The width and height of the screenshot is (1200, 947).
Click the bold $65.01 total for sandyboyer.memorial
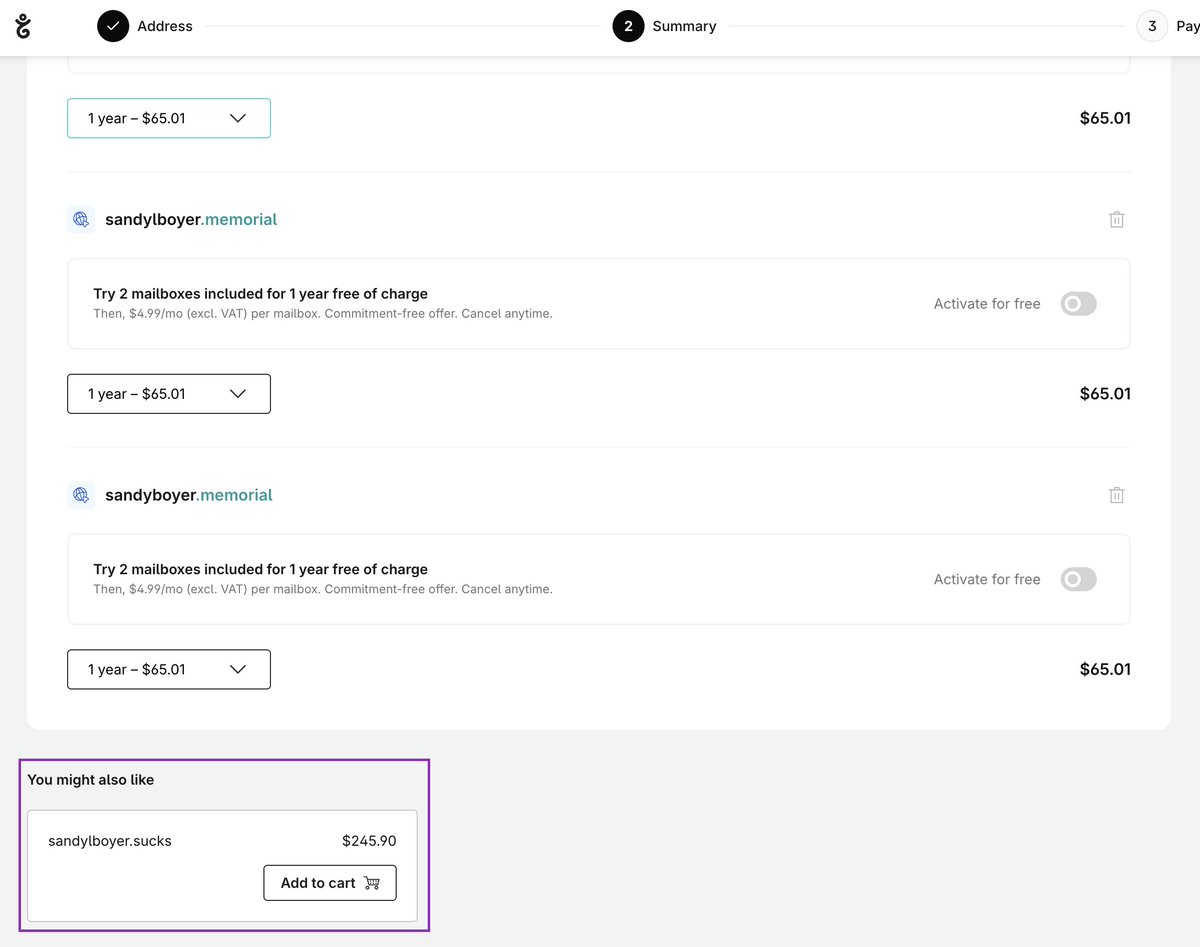tap(1105, 670)
